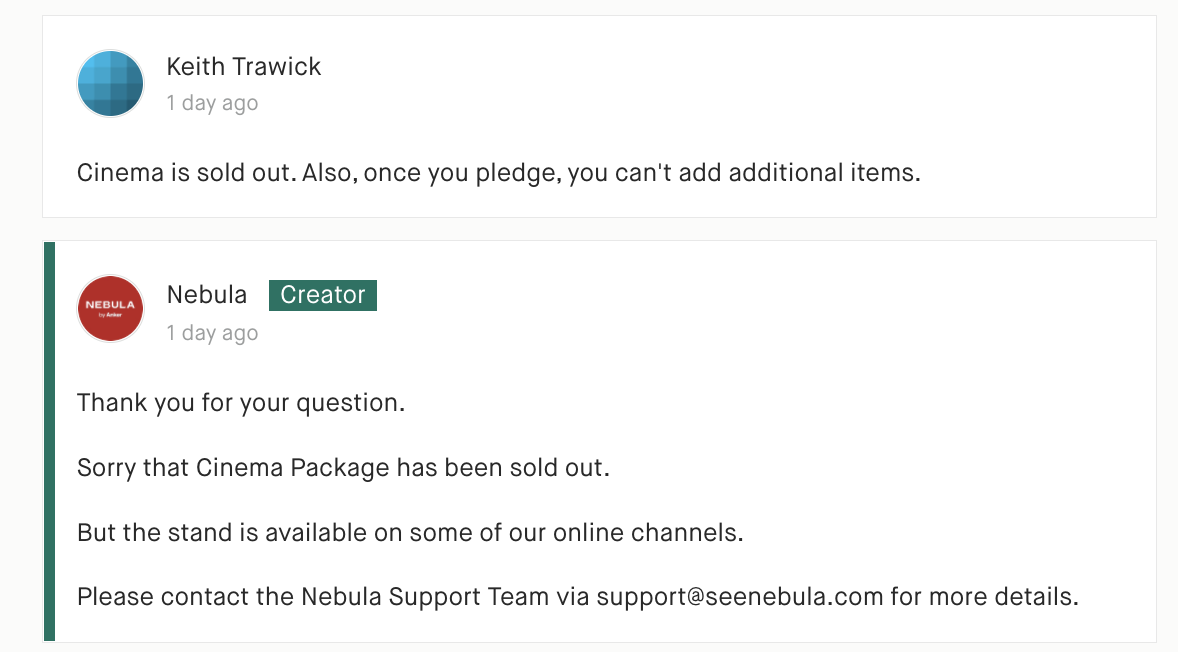Click Nebula's '1 day ago' timestamp

click(212, 333)
